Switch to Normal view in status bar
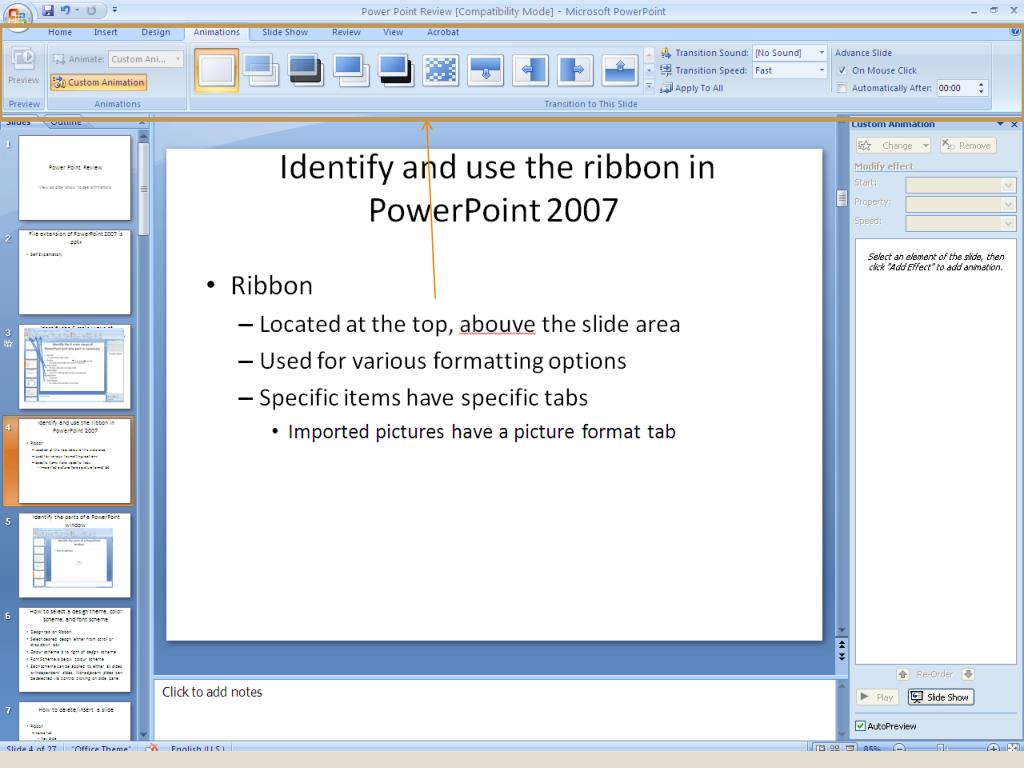Image resolution: width=1024 pixels, height=768 pixels. [820, 748]
